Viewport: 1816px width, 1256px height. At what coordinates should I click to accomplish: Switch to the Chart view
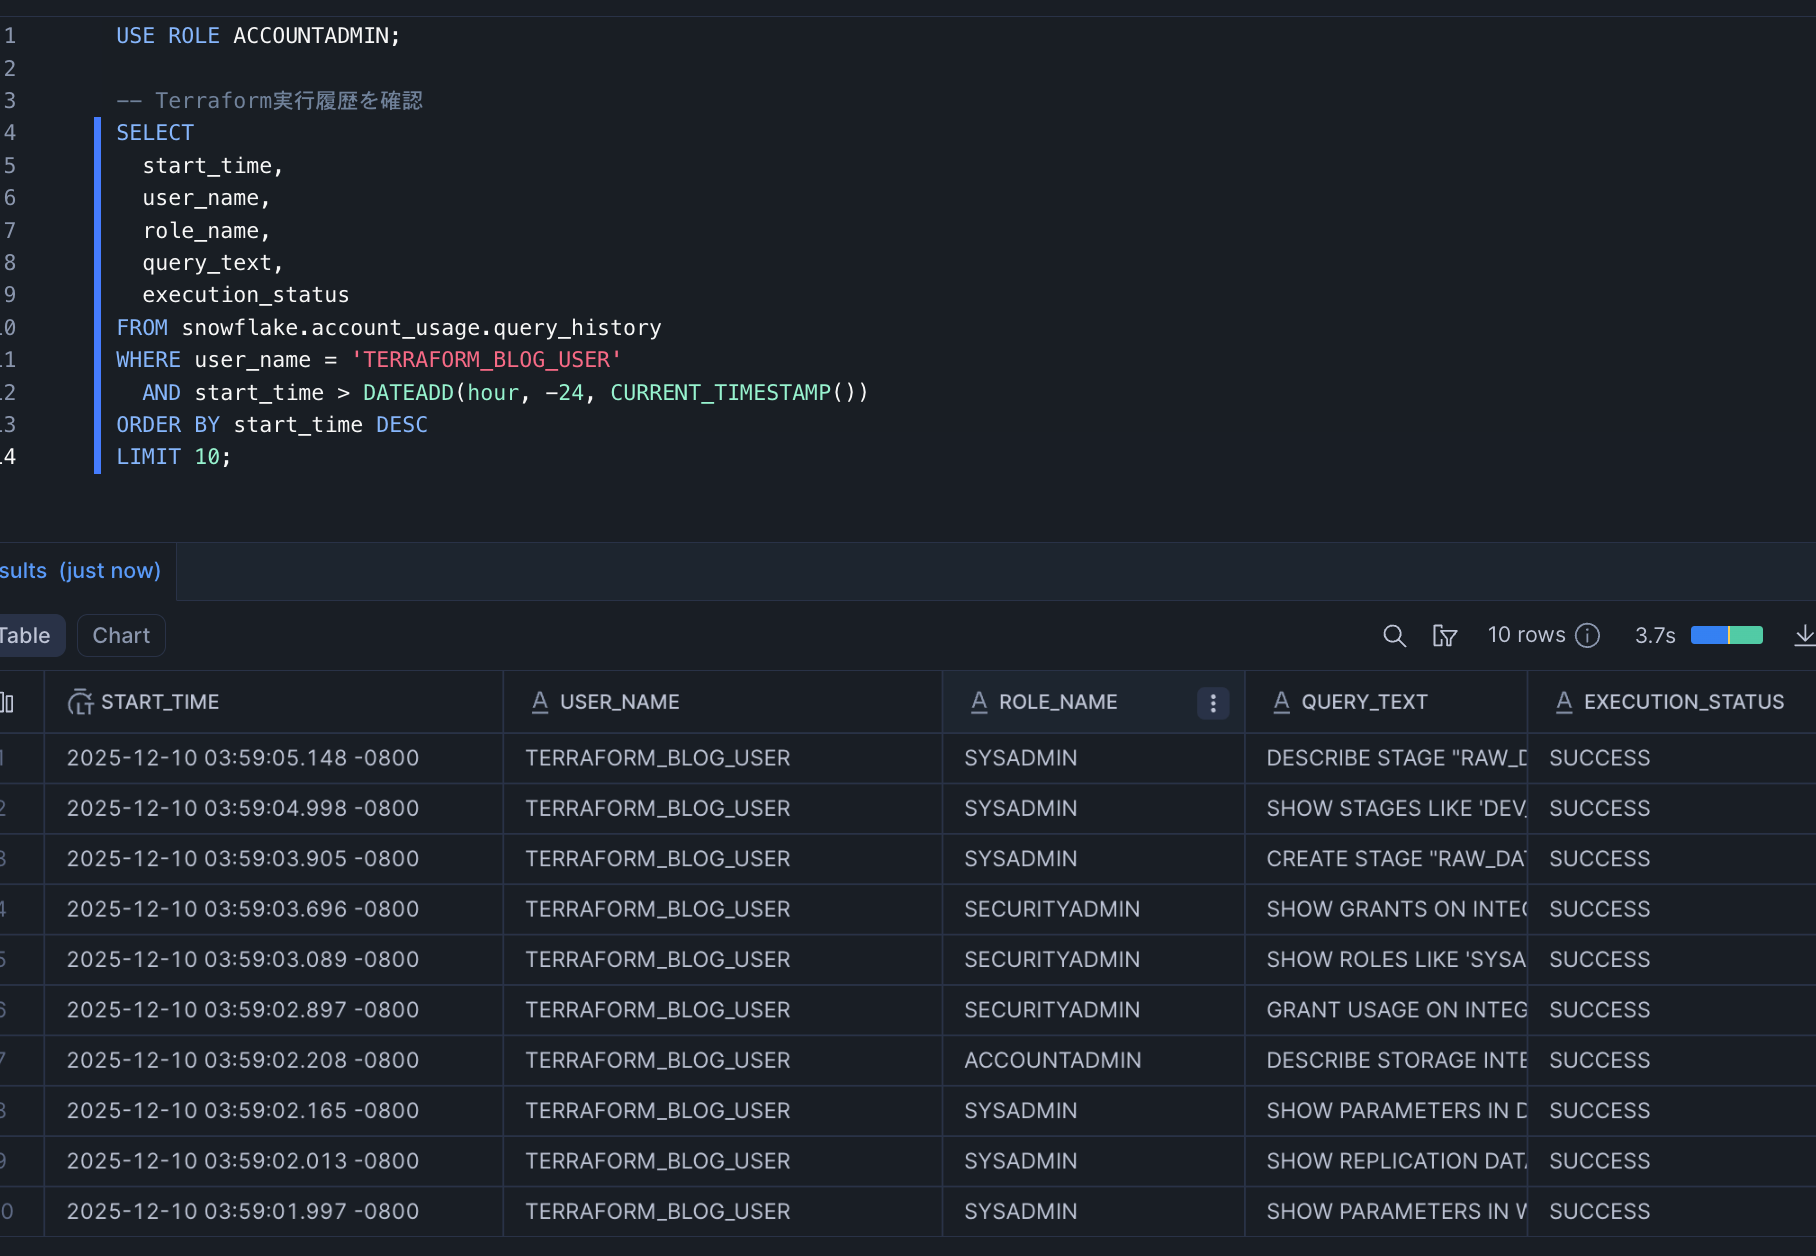[x=121, y=636]
